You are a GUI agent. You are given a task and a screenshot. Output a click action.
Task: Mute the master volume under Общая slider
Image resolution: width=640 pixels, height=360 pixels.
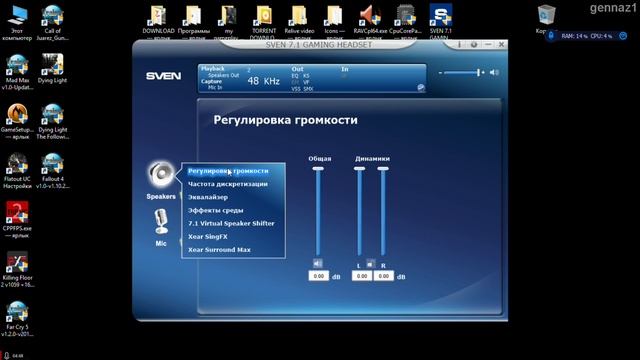(x=318, y=263)
